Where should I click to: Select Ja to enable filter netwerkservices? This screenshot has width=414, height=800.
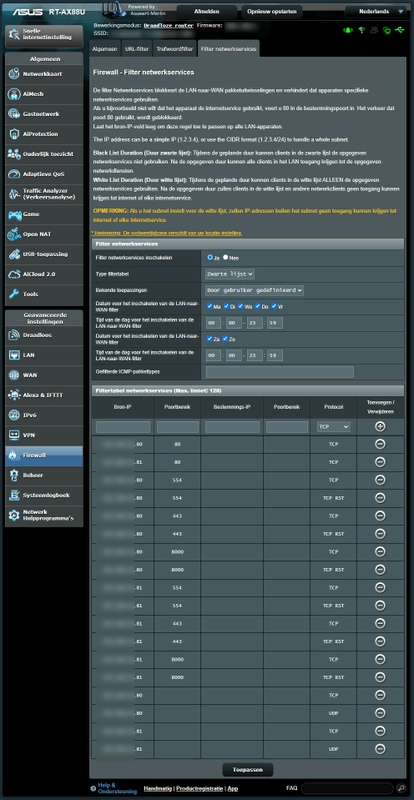[210, 258]
